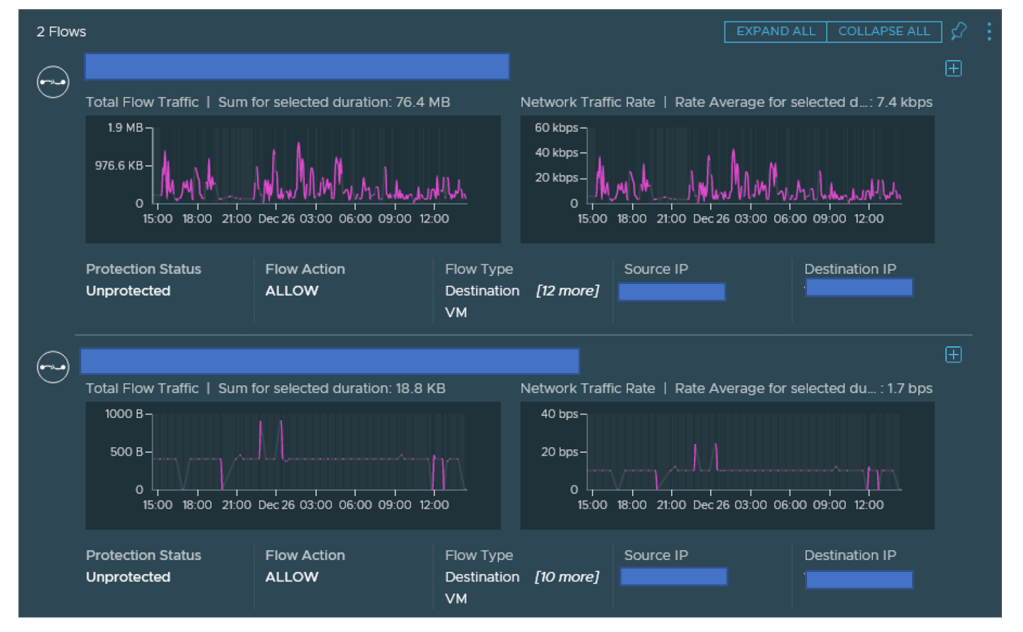Viewport: 1023px width, 632px height.
Task: Click the 18.8 KB Total Flow Traffic chart
Action: pyautogui.click(x=292, y=465)
